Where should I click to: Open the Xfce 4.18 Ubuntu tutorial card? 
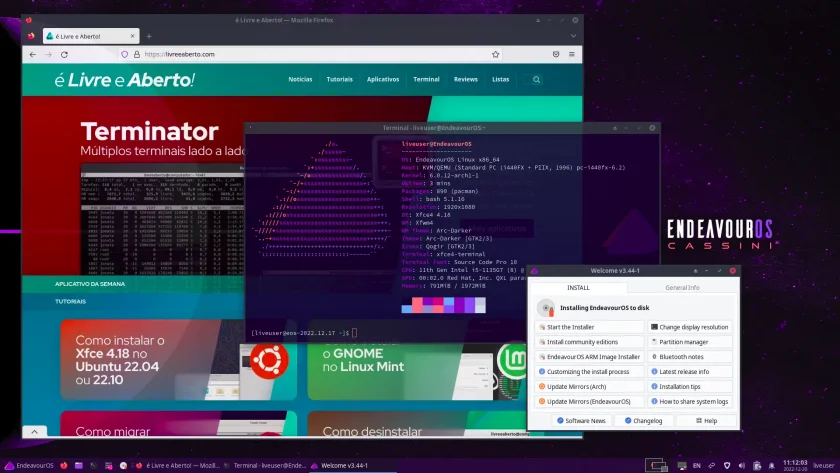click(178, 359)
